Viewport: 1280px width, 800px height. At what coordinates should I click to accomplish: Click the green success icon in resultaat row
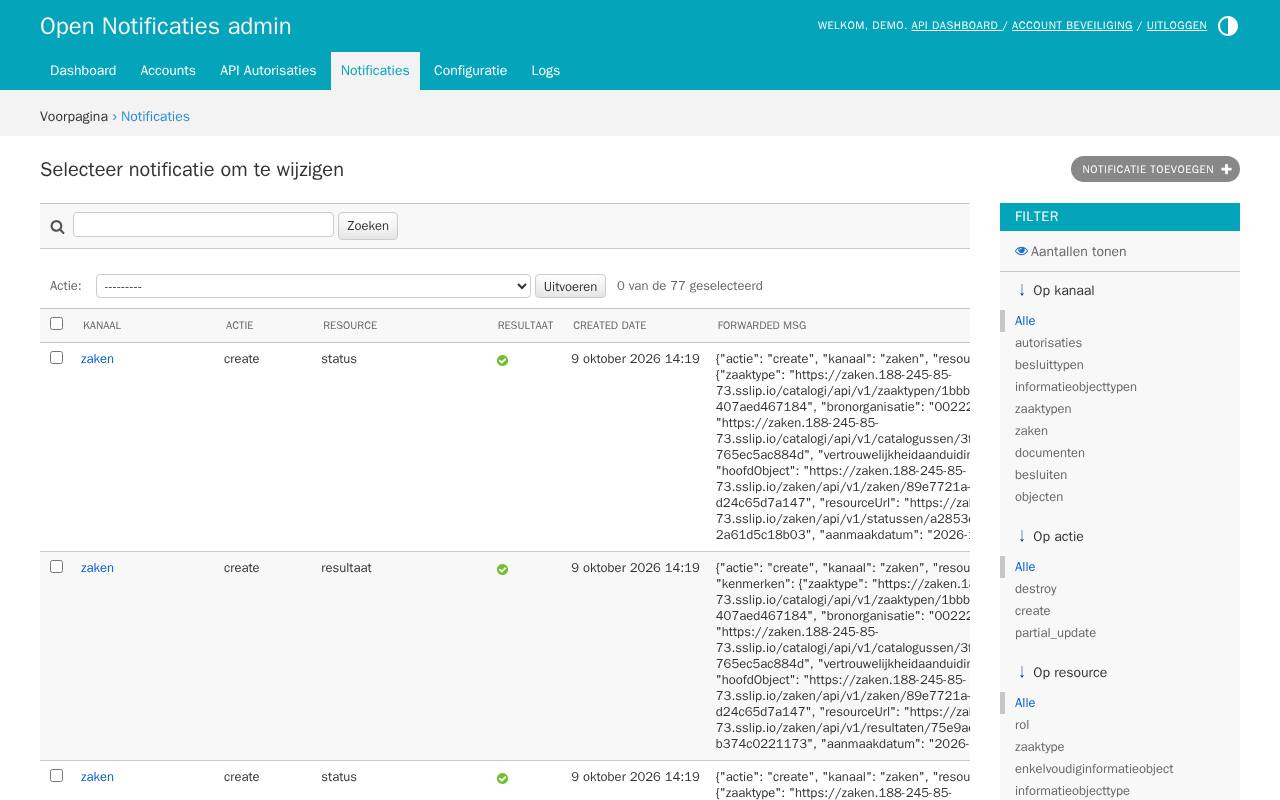point(502,569)
